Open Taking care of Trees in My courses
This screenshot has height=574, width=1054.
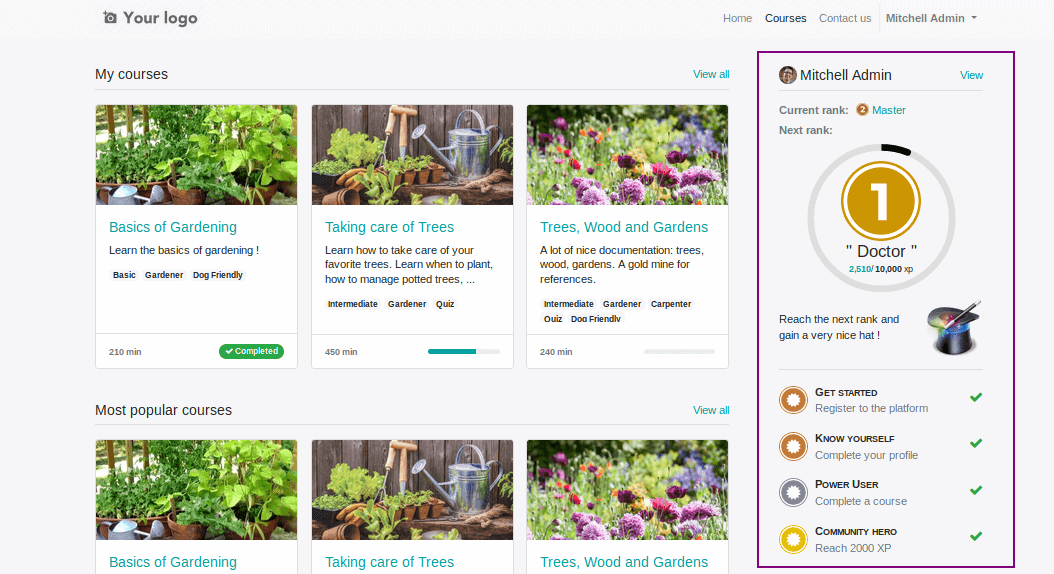[x=390, y=227]
